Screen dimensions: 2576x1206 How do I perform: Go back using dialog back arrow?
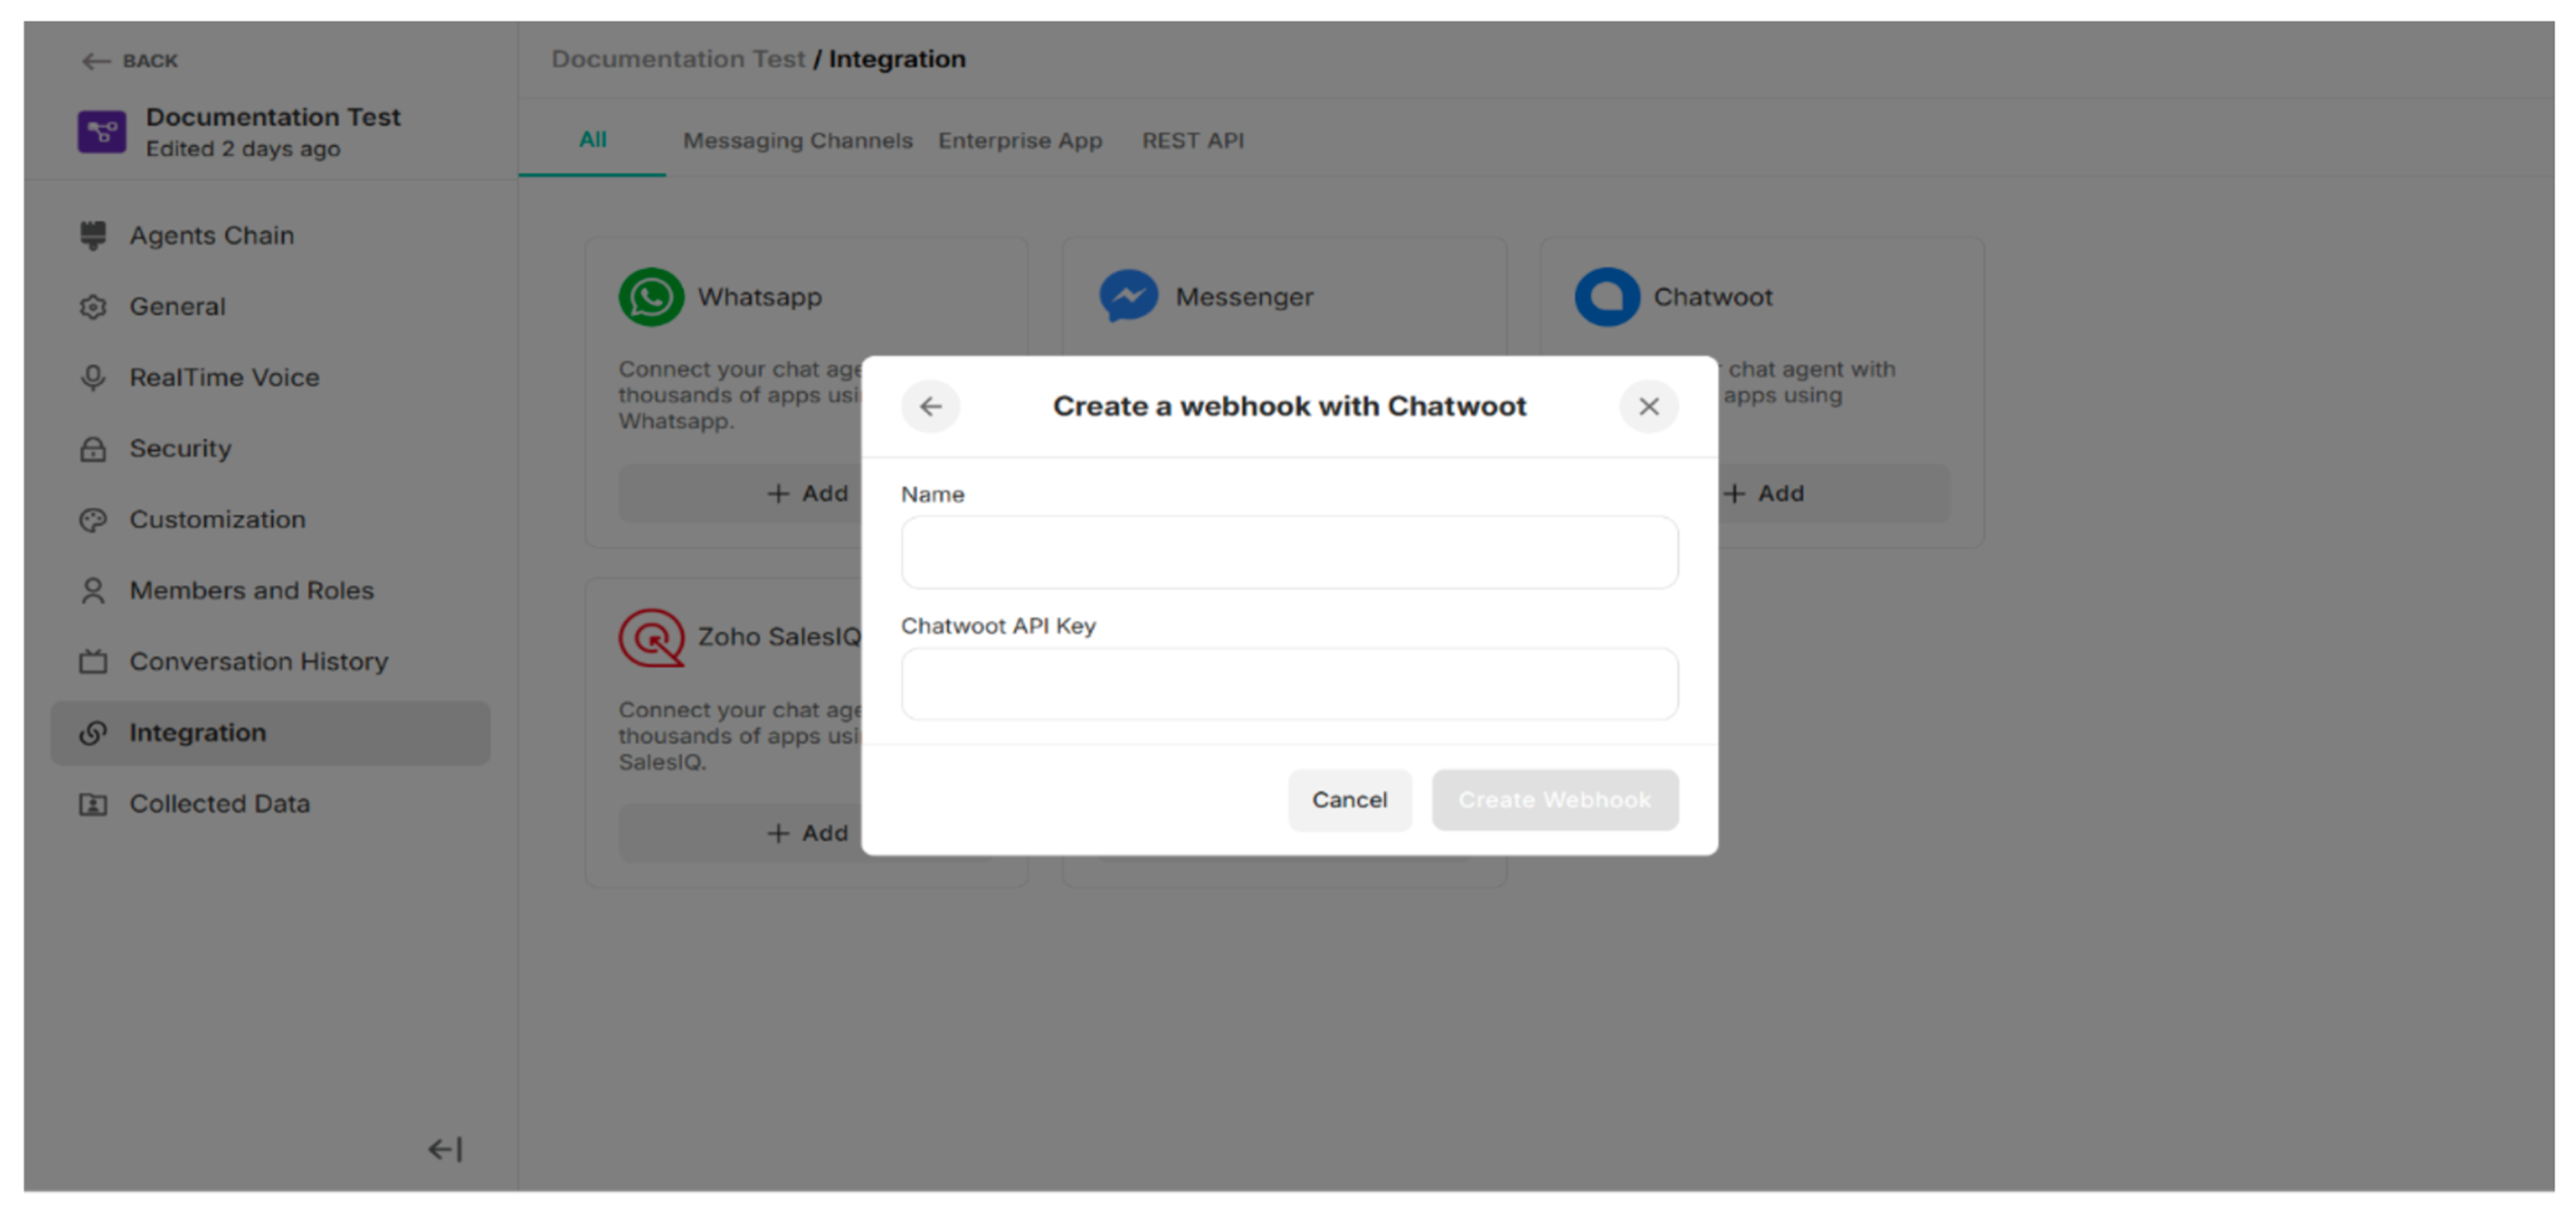(931, 406)
